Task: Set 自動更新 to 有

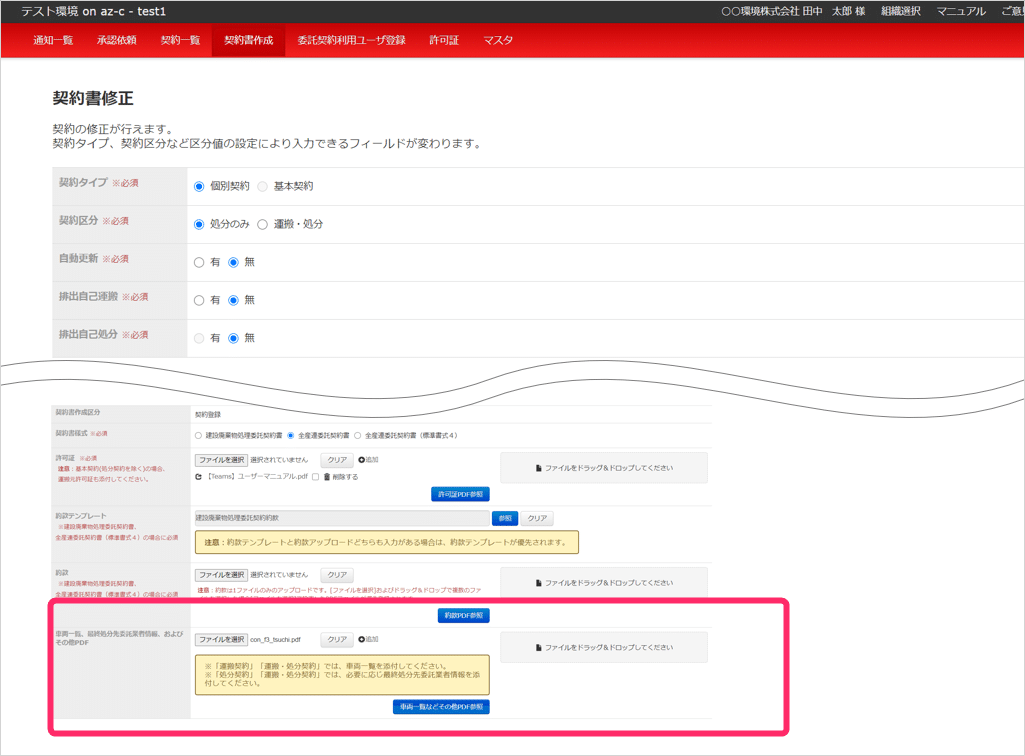Action: click(x=199, y=262)
